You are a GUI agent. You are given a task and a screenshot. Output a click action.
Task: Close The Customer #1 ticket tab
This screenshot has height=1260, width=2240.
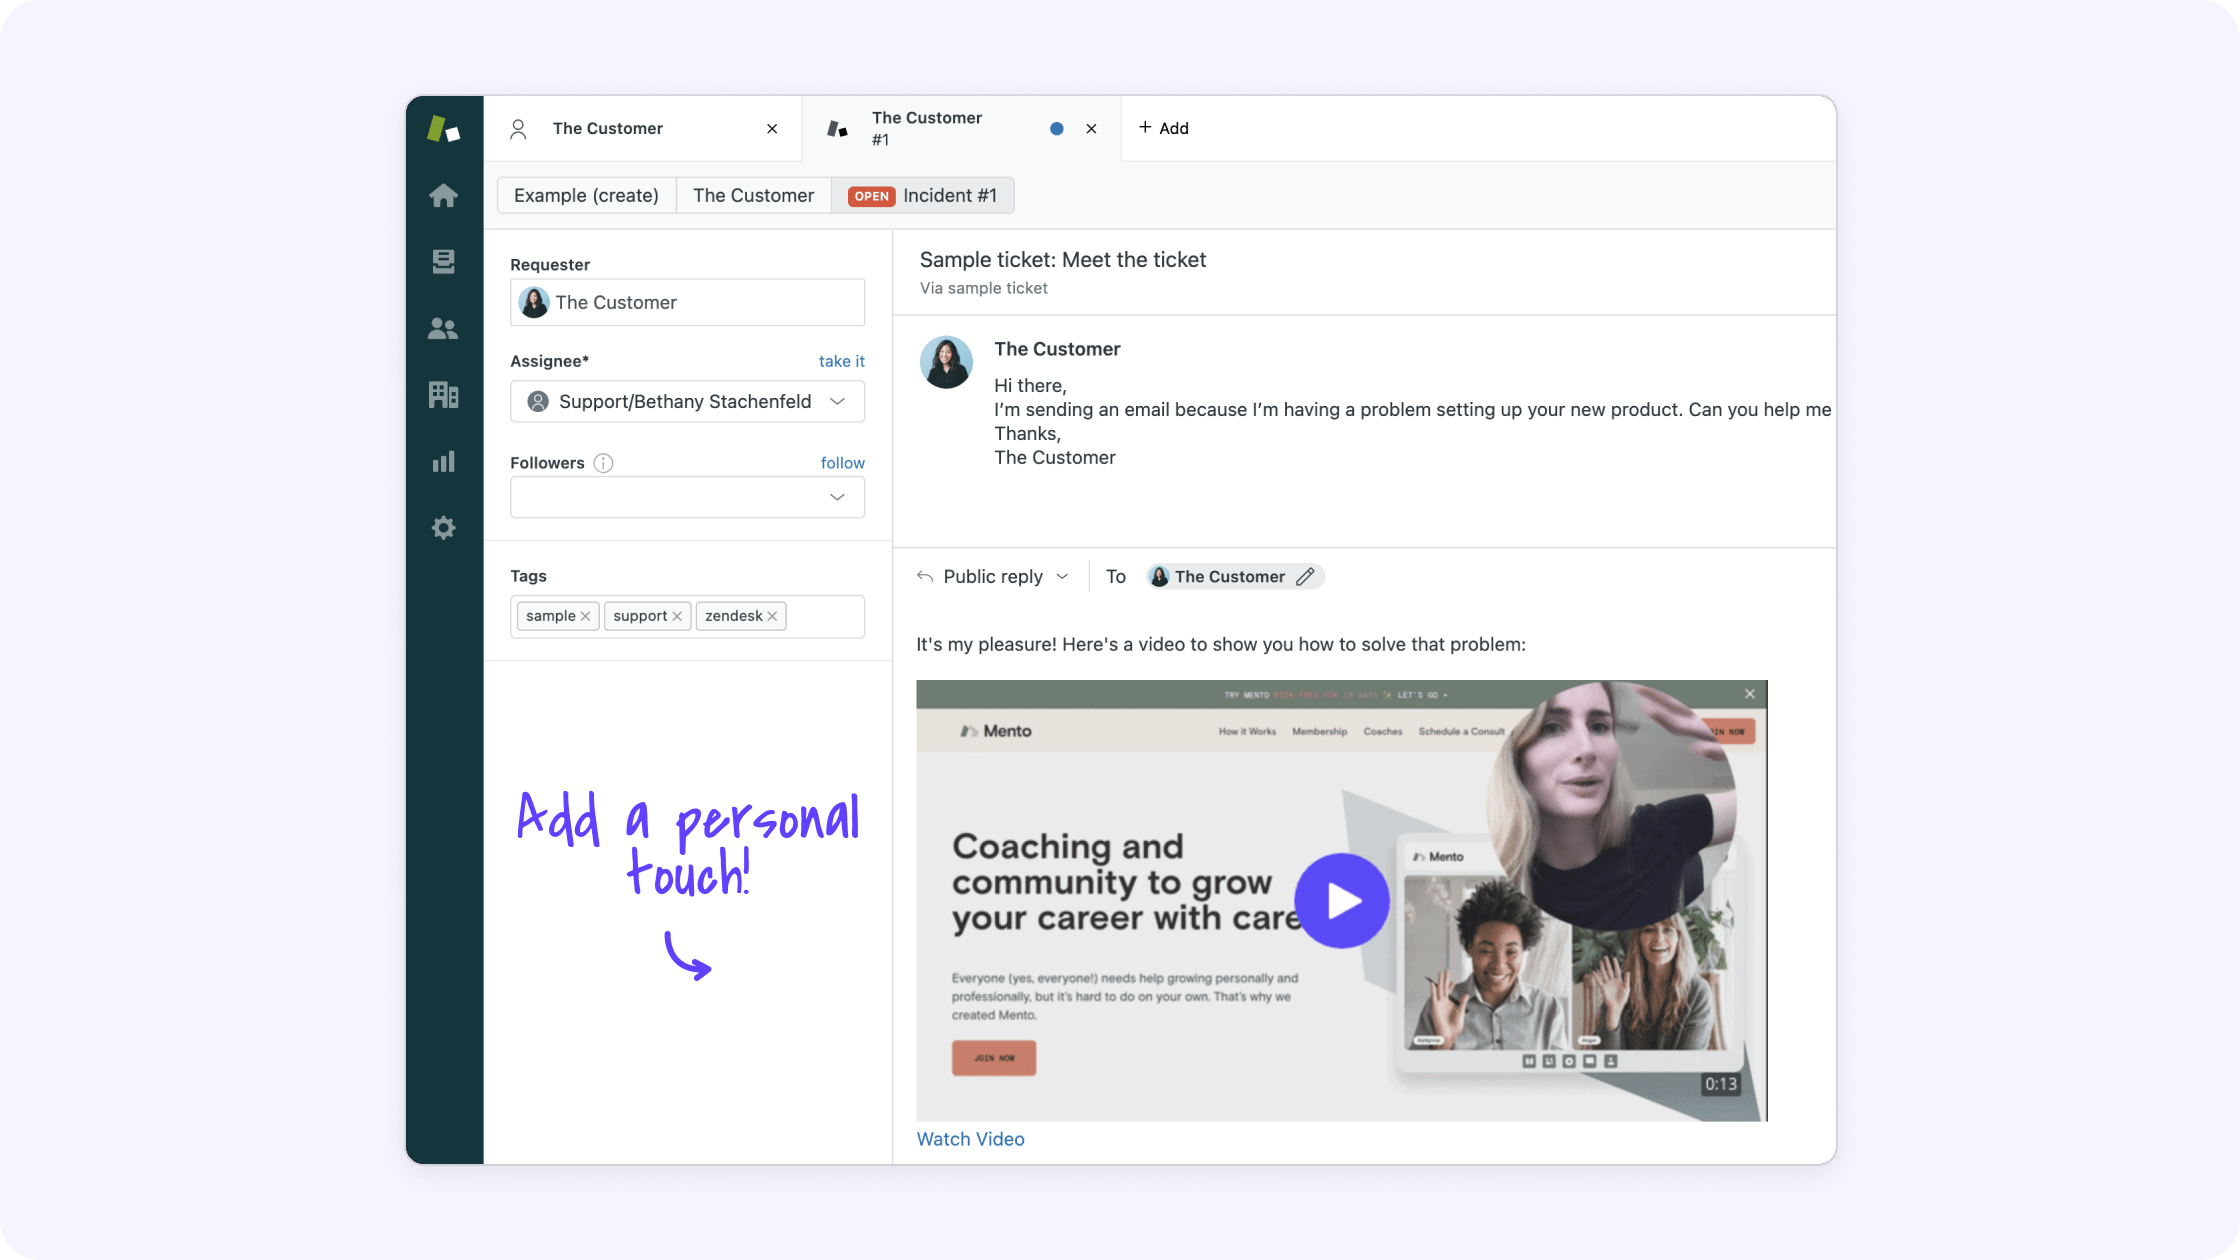(1091, 128)
